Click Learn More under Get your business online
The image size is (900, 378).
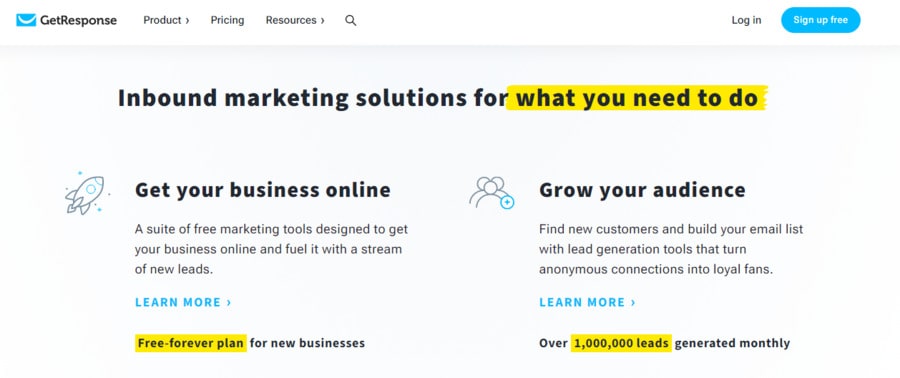click(x=183, y=302)
